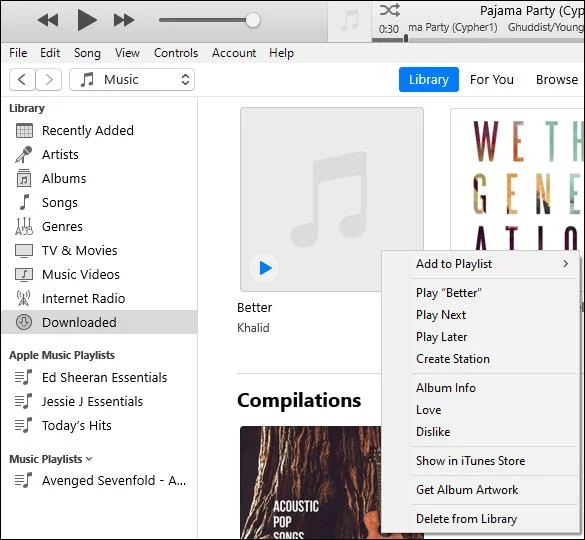The width and height of the screenshot is (585, 540).
Task: Open the Edit menu
Action: coord(50,53)
